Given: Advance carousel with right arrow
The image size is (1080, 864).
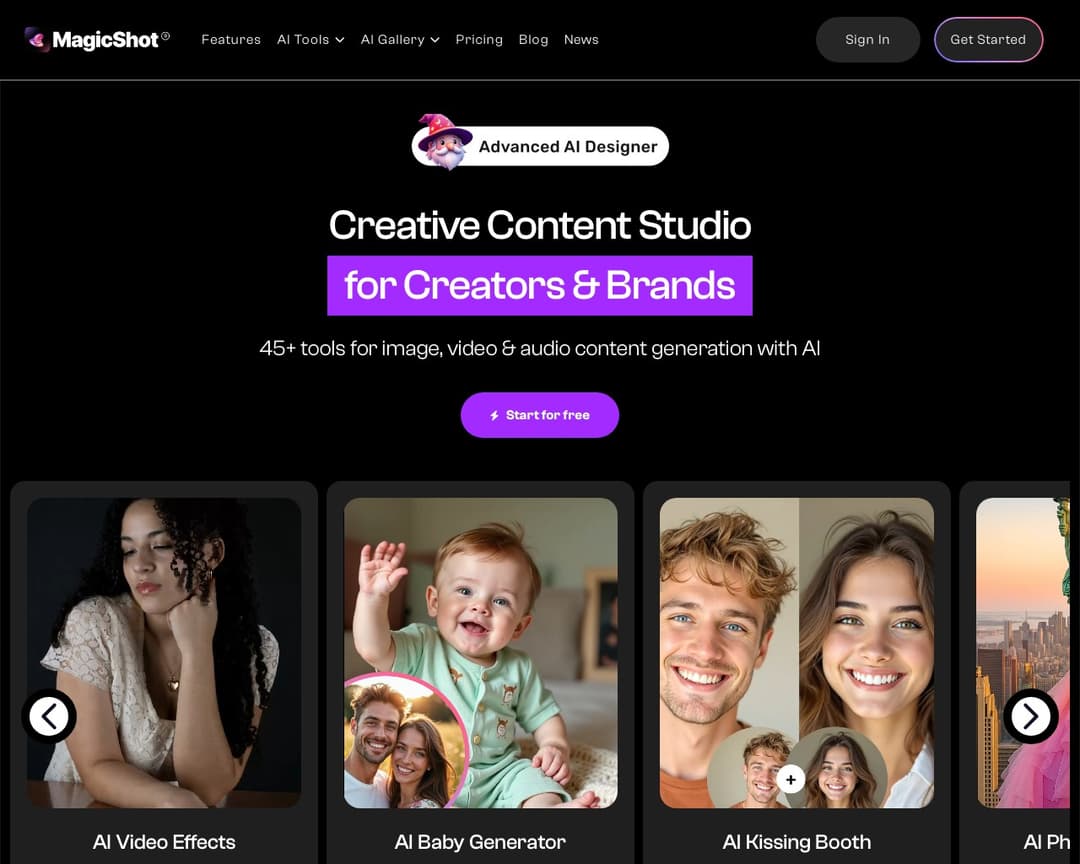Looking at the screenshot, I should [x=1030, y=717].
